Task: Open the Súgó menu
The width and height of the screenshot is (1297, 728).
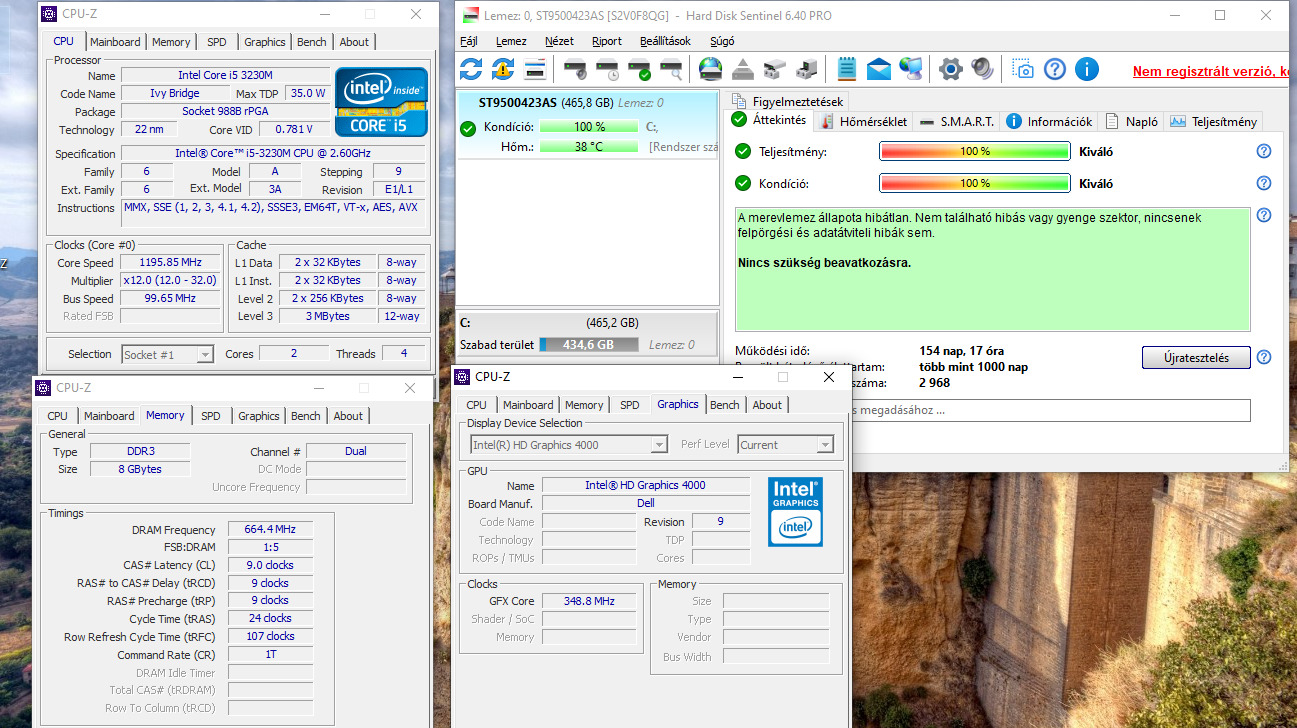Action: coord(722,41)
